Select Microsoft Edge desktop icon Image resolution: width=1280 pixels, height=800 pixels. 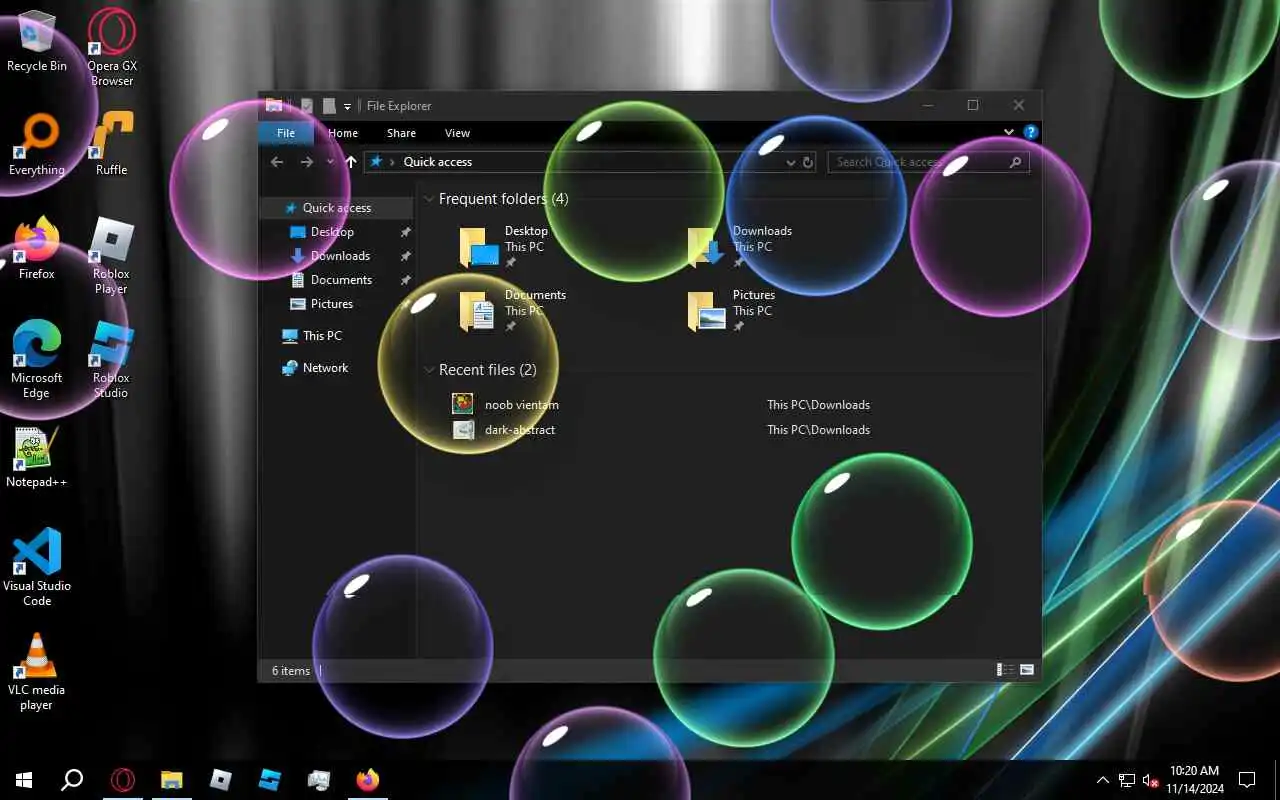click(x=37, y=360)
